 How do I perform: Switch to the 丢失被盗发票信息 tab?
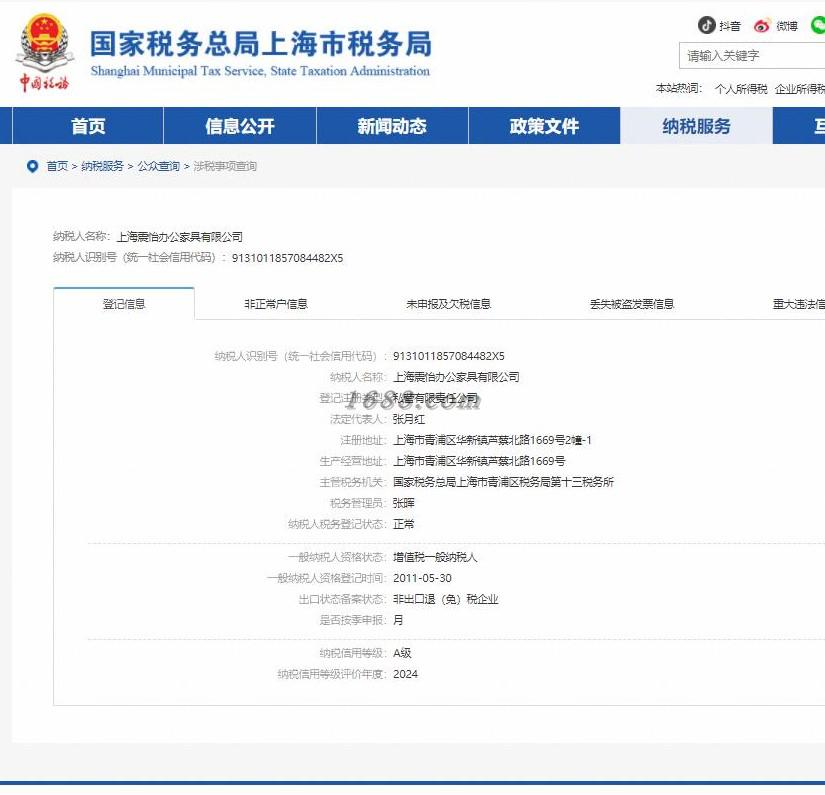pyautogui.click(x=632, y=304)
